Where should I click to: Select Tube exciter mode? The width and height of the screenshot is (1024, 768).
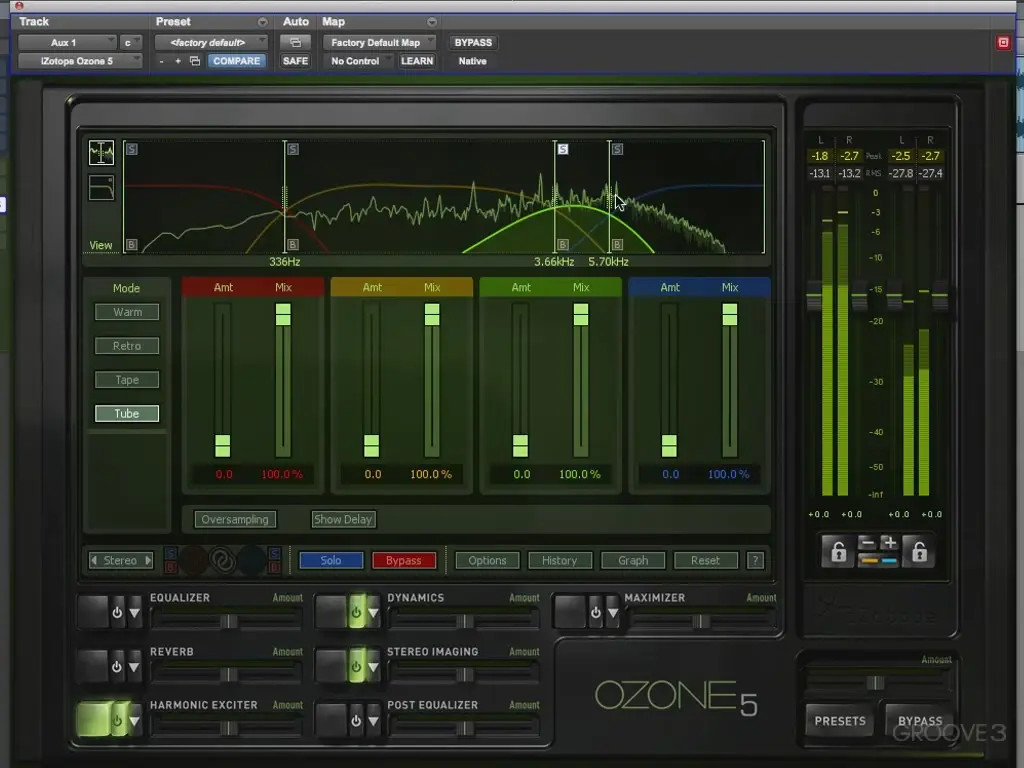coord(127,414)
